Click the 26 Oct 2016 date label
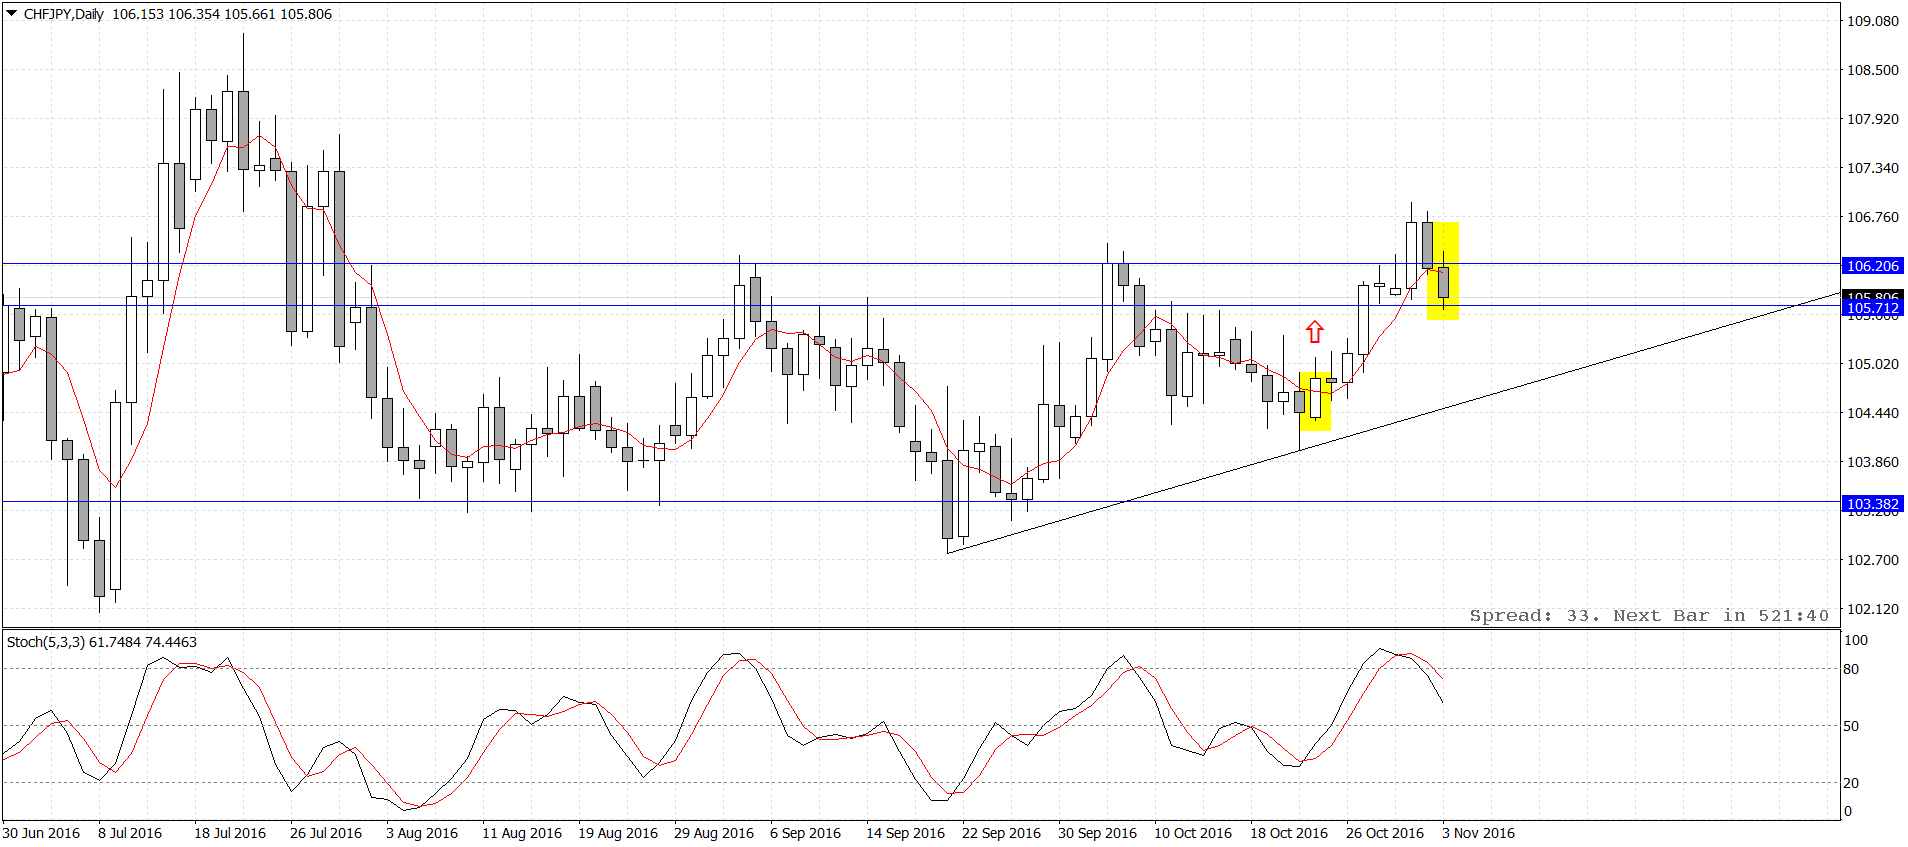Screen dimensions: 1908x847 click(x=1385, y=833)
